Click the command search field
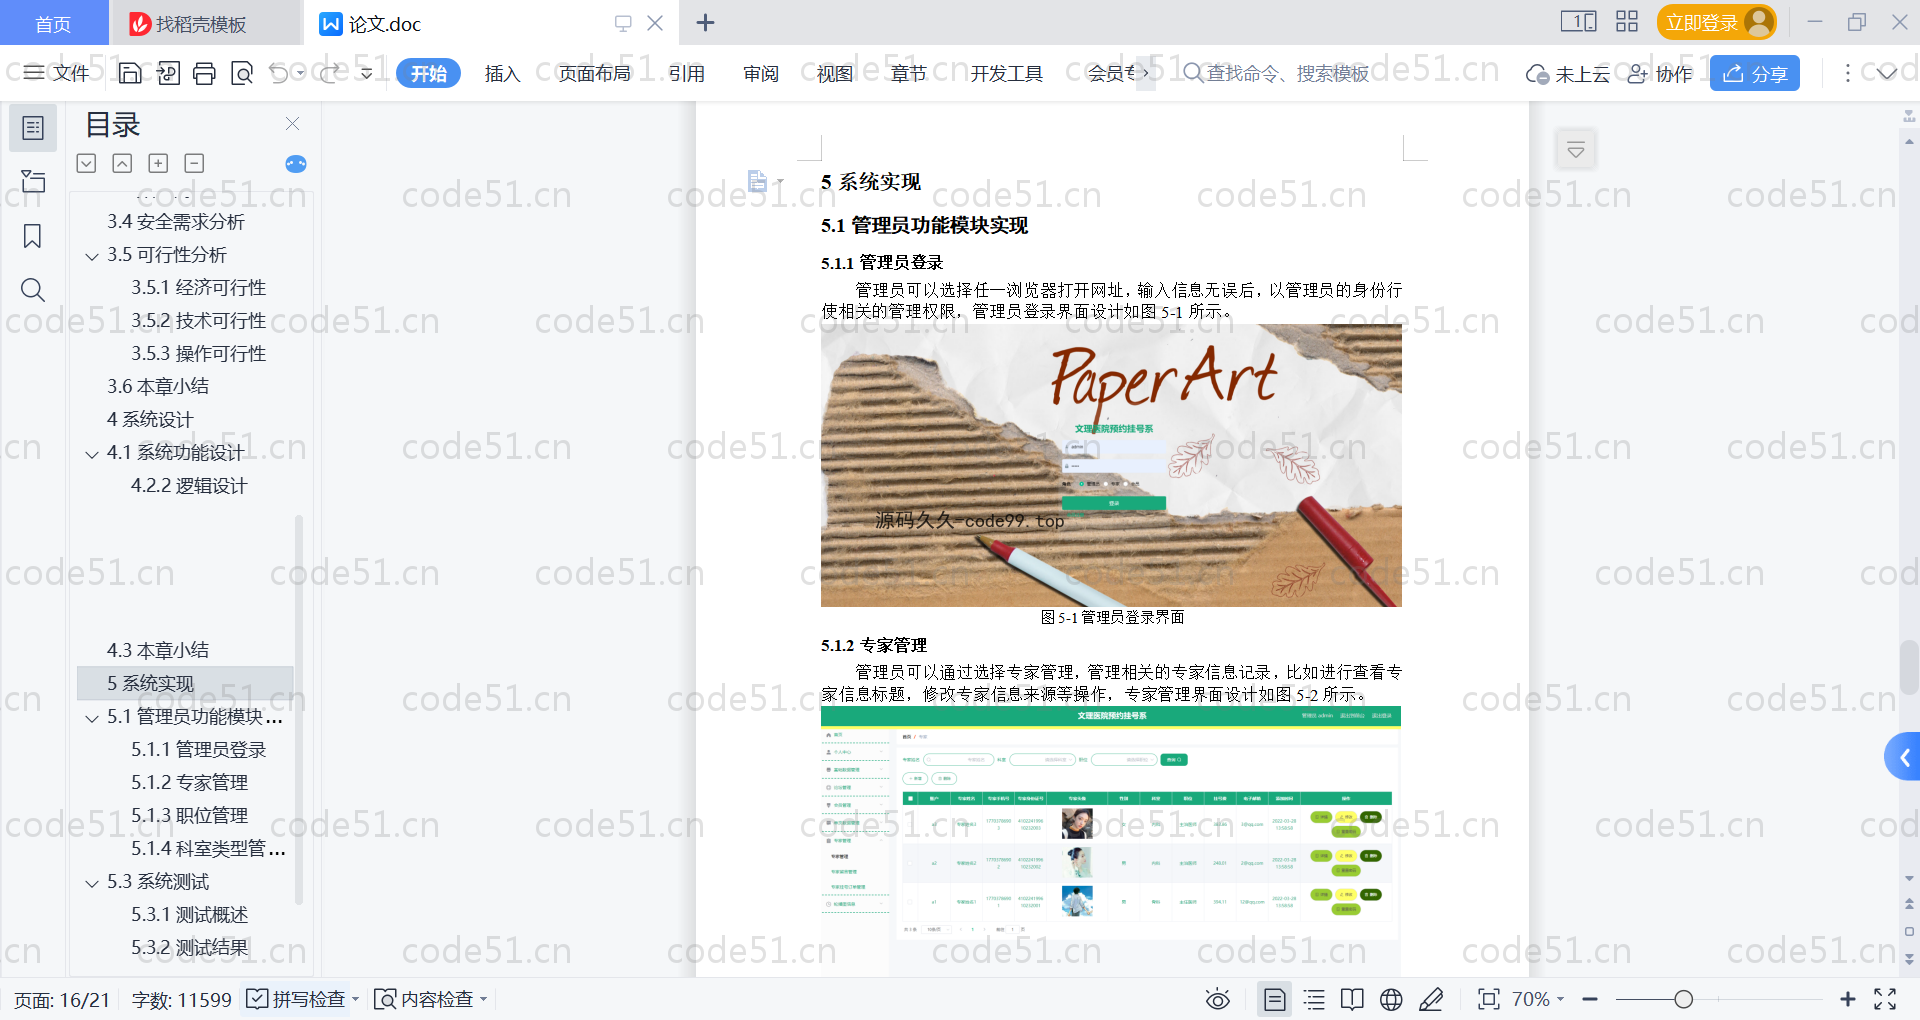This screenshot has height=1020, width=1920. 1276,73
